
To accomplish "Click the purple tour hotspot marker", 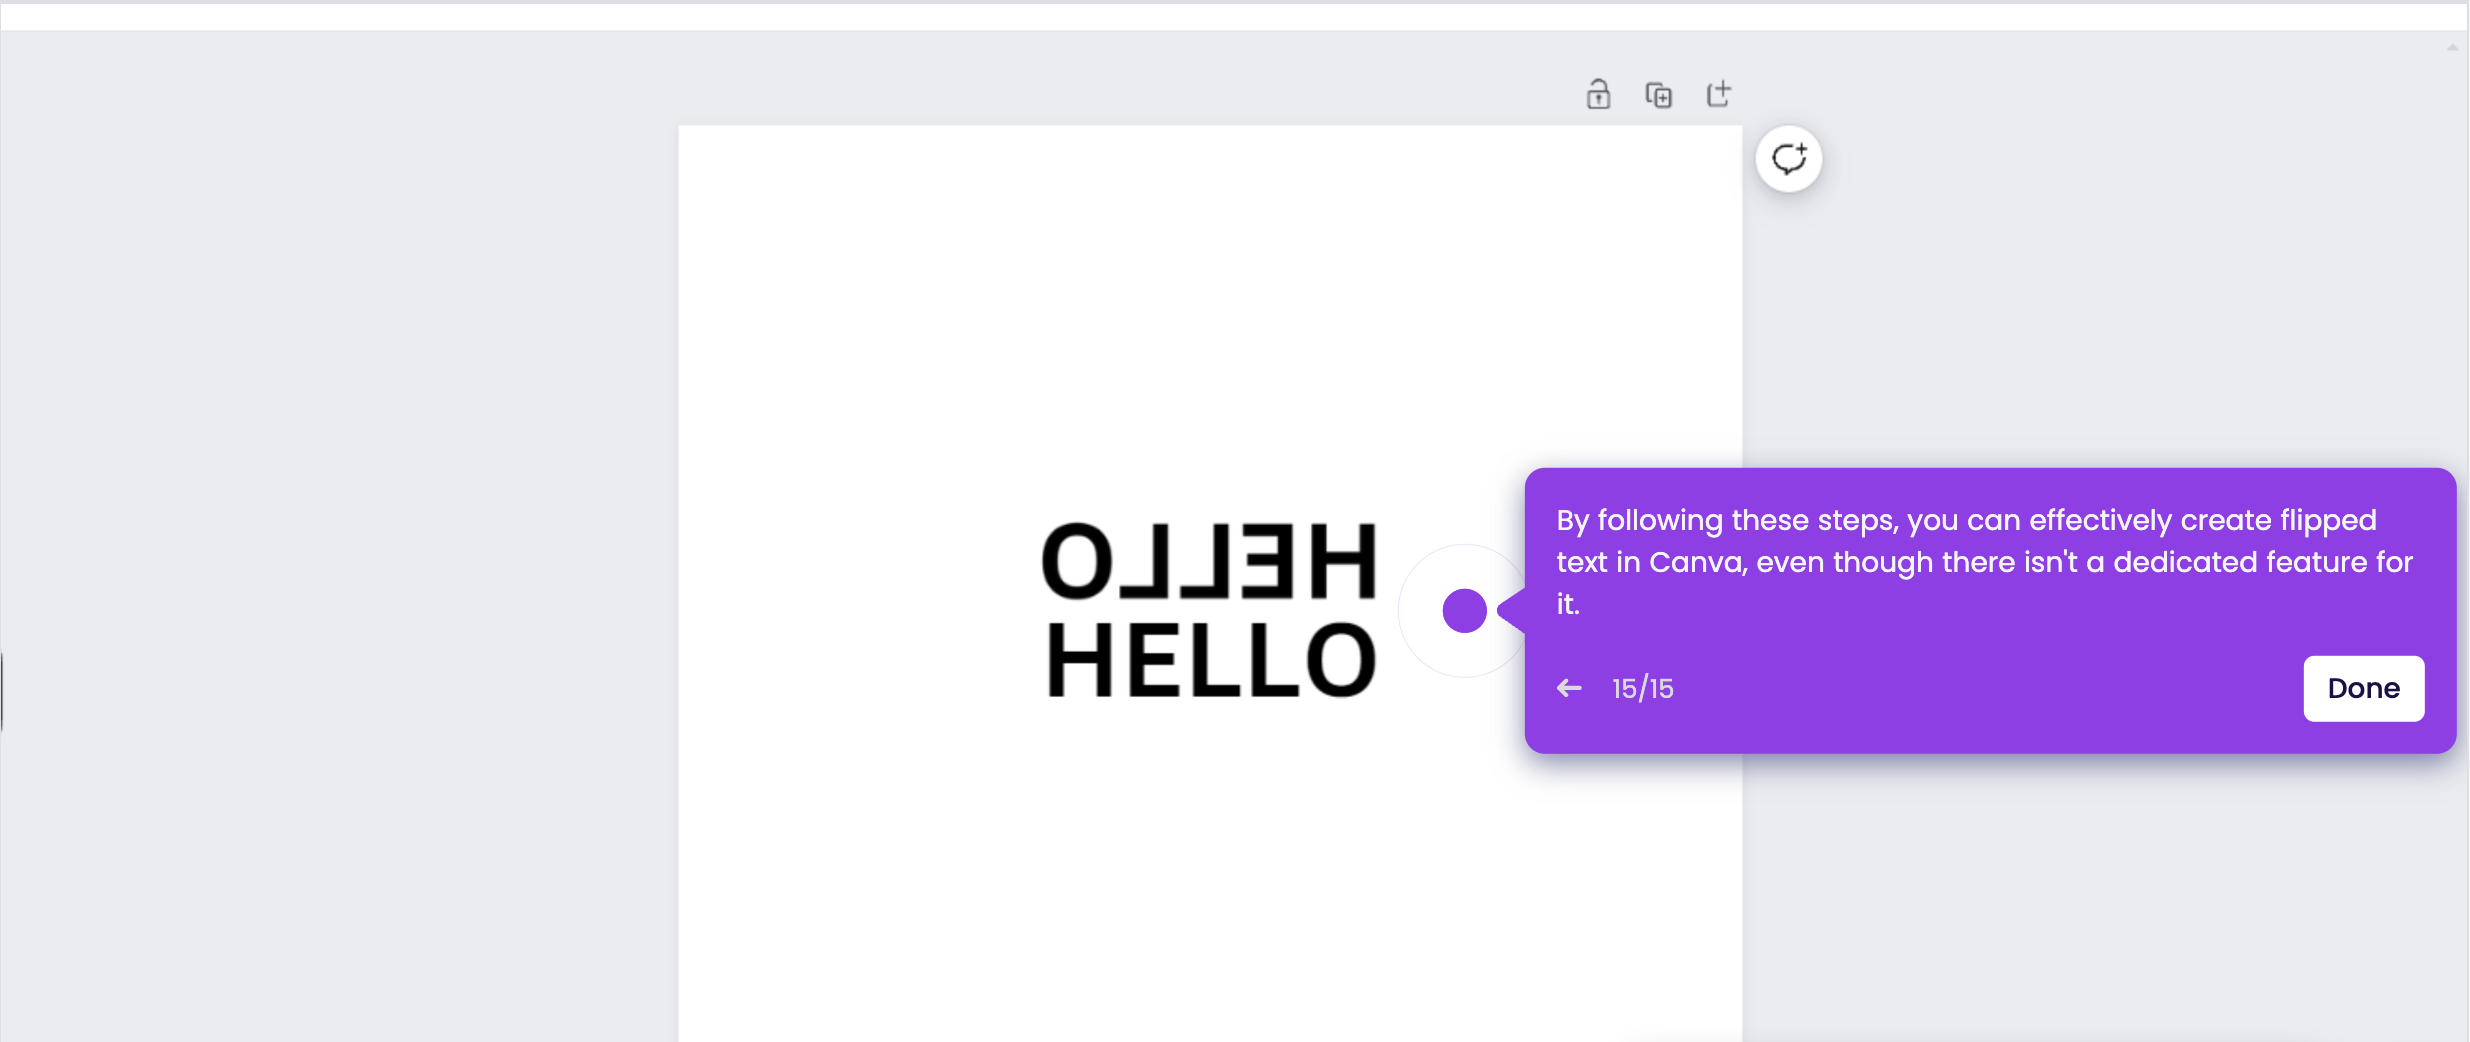I will [x=1463, y=610].
